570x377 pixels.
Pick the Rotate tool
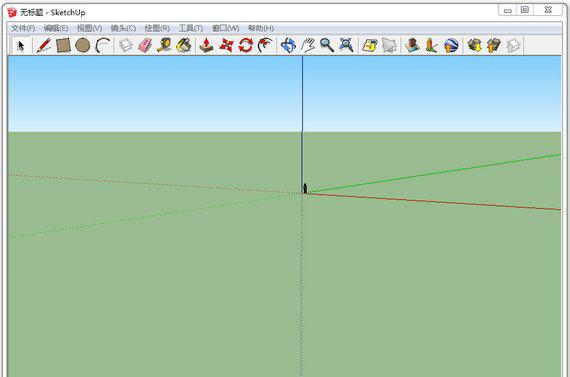point(246,46)
